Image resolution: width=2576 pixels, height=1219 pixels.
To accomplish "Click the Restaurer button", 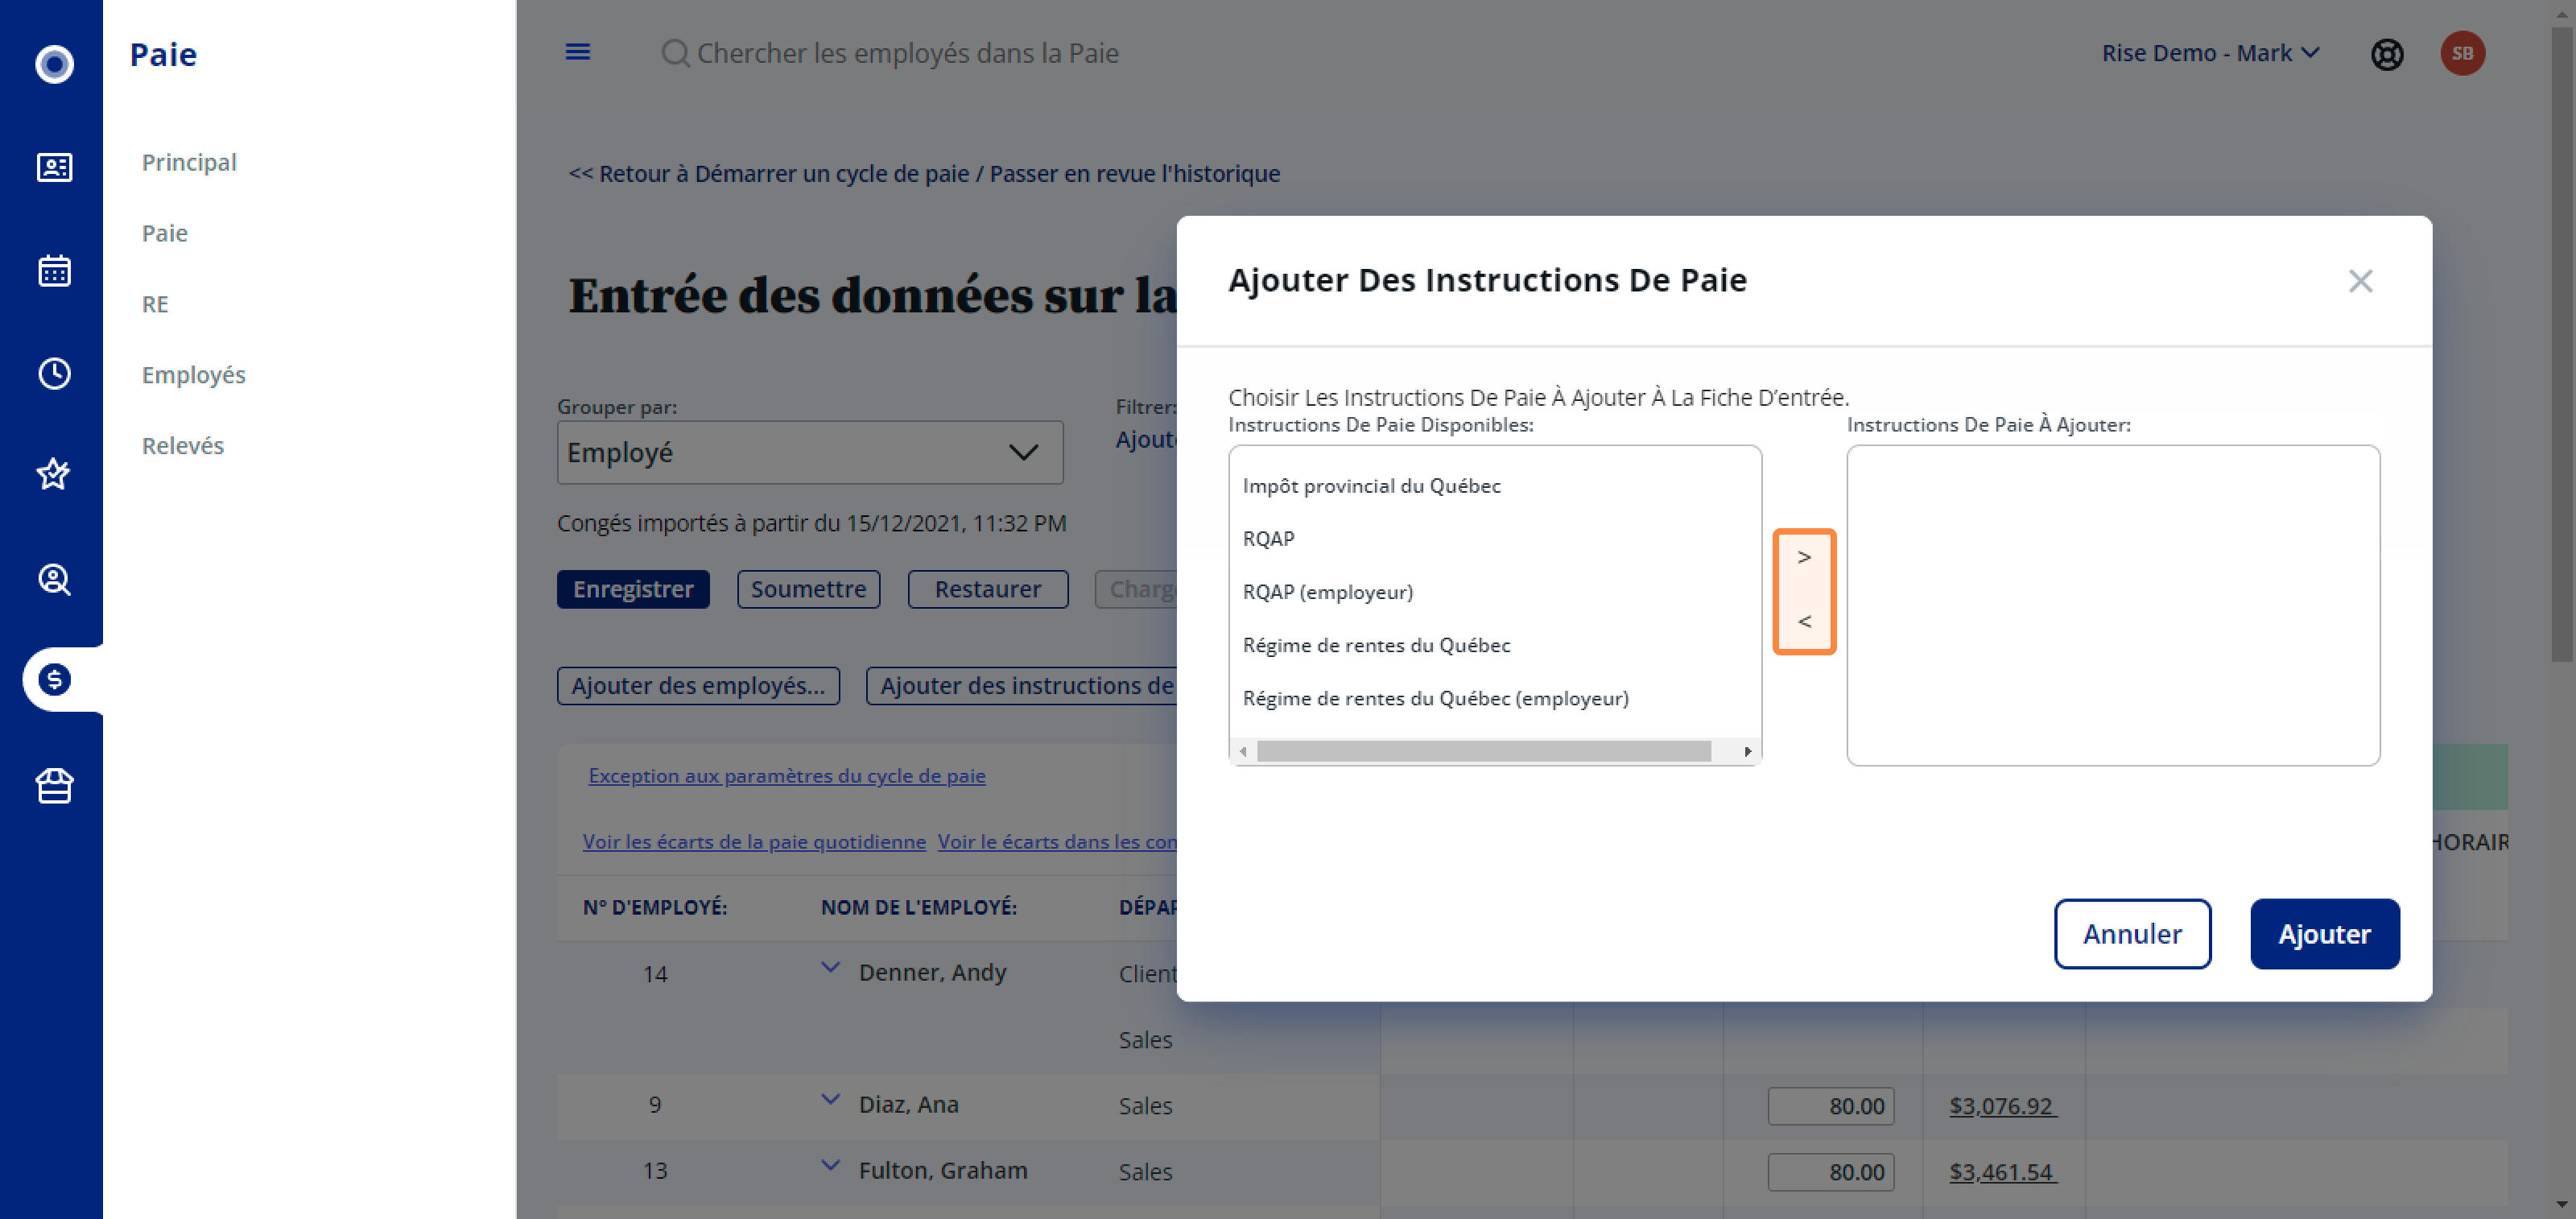I will (987, 589).
